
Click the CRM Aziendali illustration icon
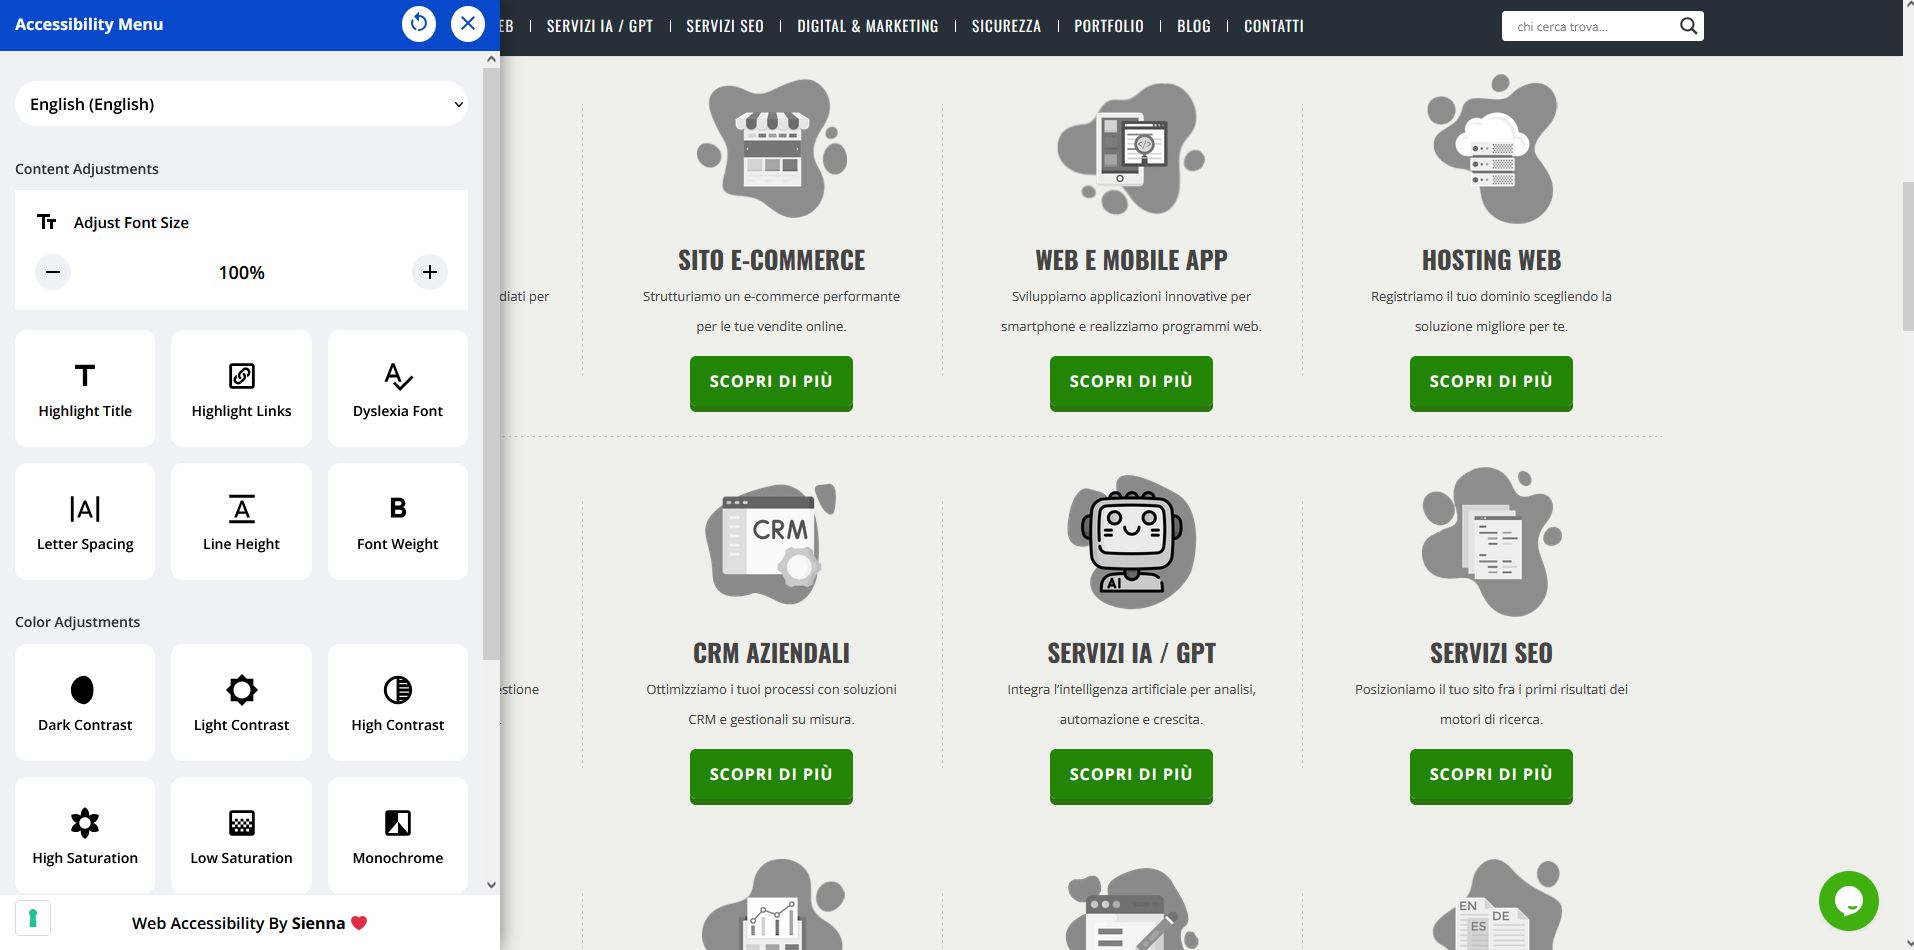[x=771, y=544]
